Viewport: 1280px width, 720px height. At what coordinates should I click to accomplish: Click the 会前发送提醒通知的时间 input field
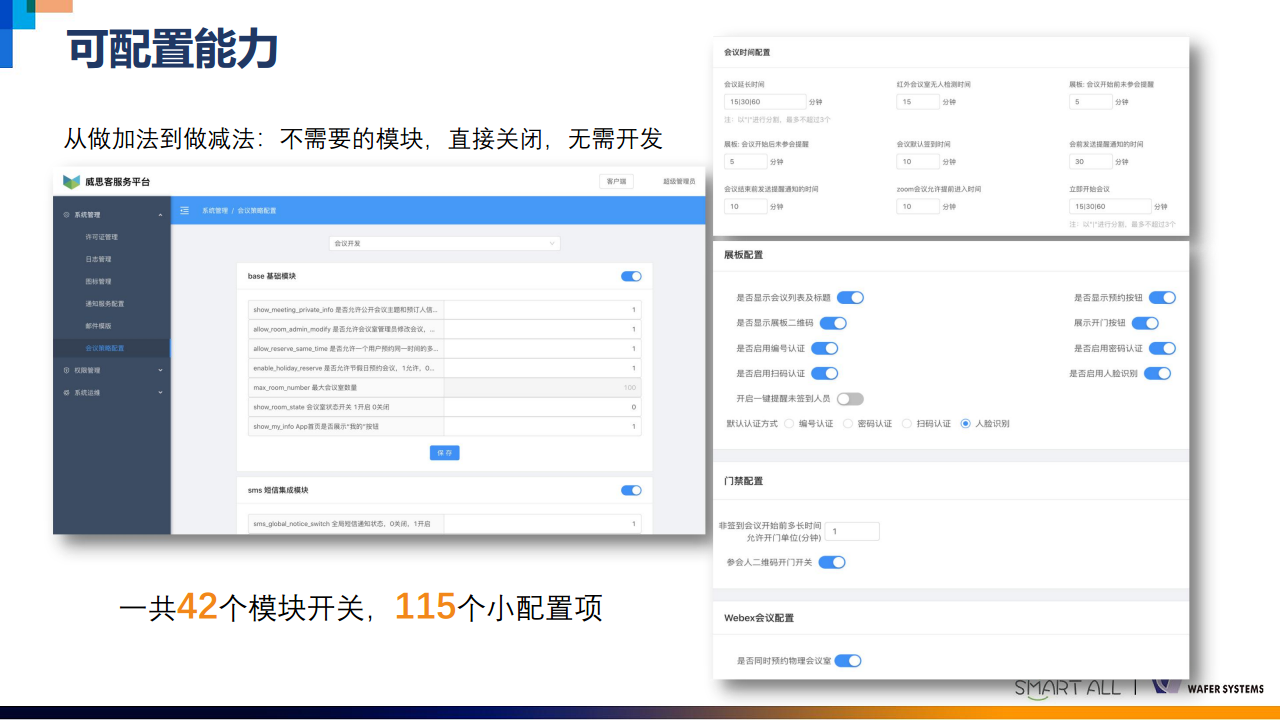click(x=1089, y=161)
